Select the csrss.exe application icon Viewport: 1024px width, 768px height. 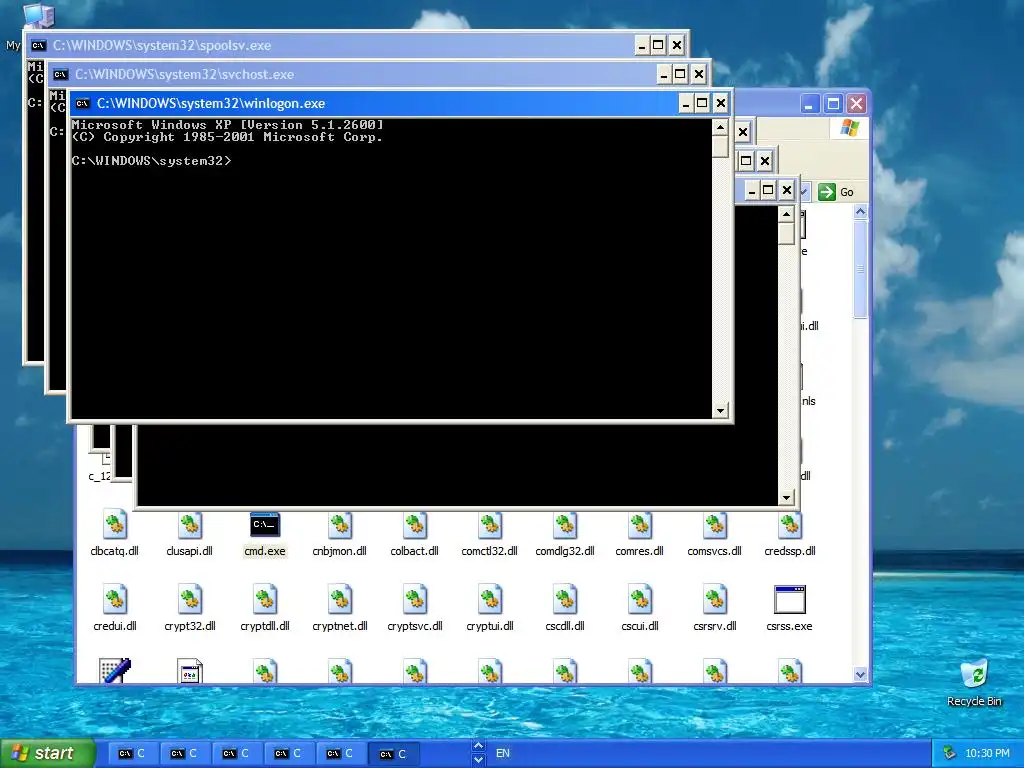click(790, 600)
